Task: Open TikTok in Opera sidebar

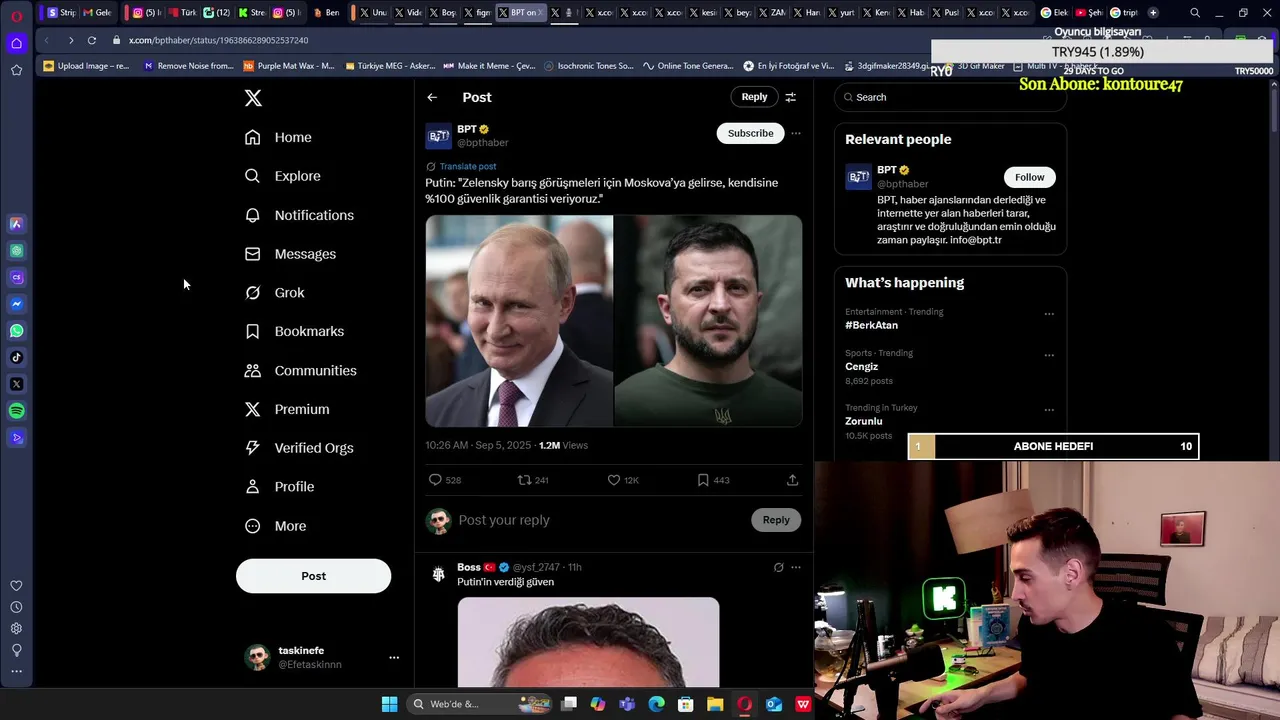Action: coord(16,357)
